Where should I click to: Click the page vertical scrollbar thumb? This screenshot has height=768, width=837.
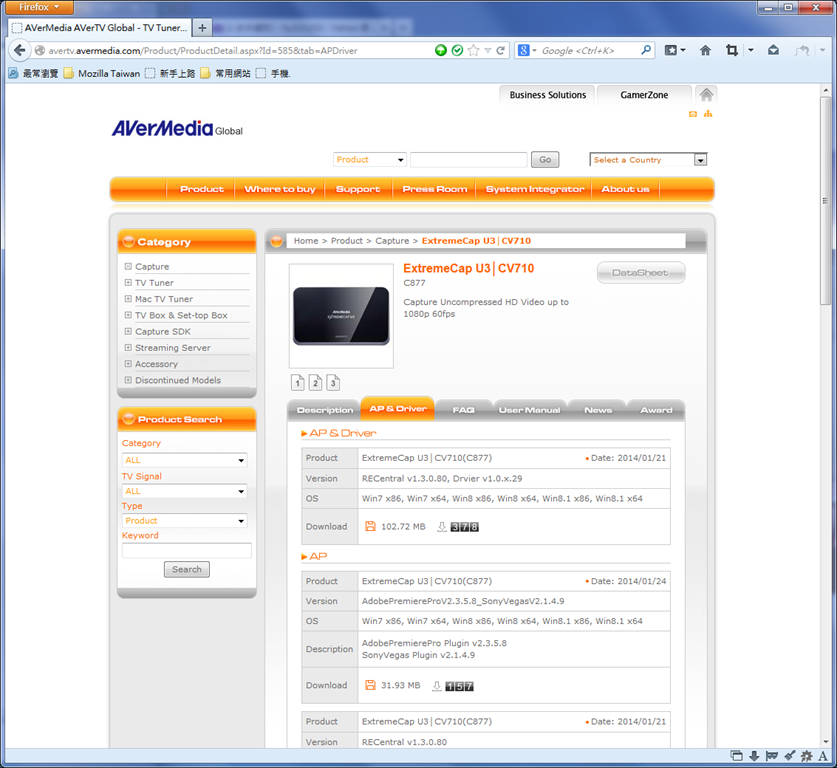(x=825, y=200)
